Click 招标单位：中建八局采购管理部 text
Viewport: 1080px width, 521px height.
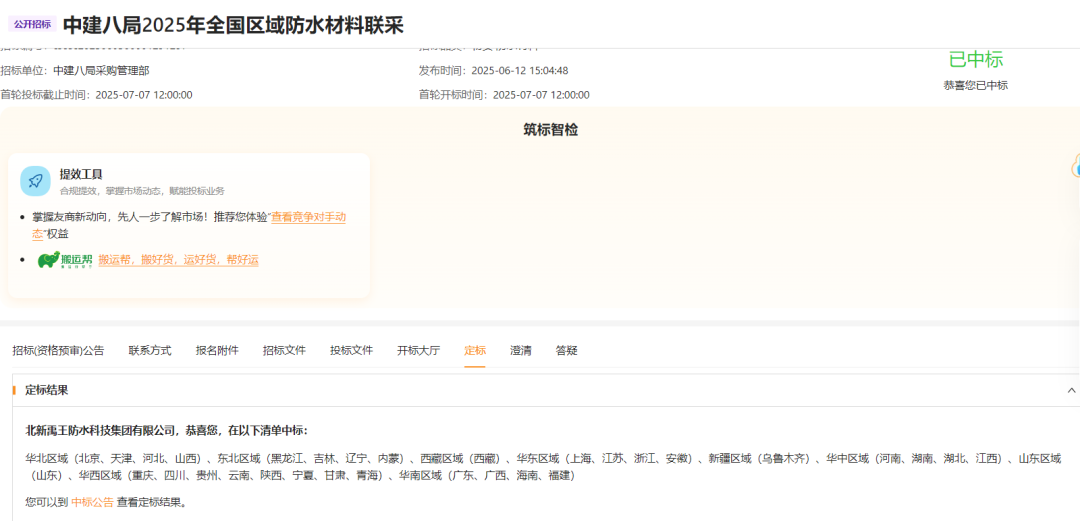click(x=75, y=70)
